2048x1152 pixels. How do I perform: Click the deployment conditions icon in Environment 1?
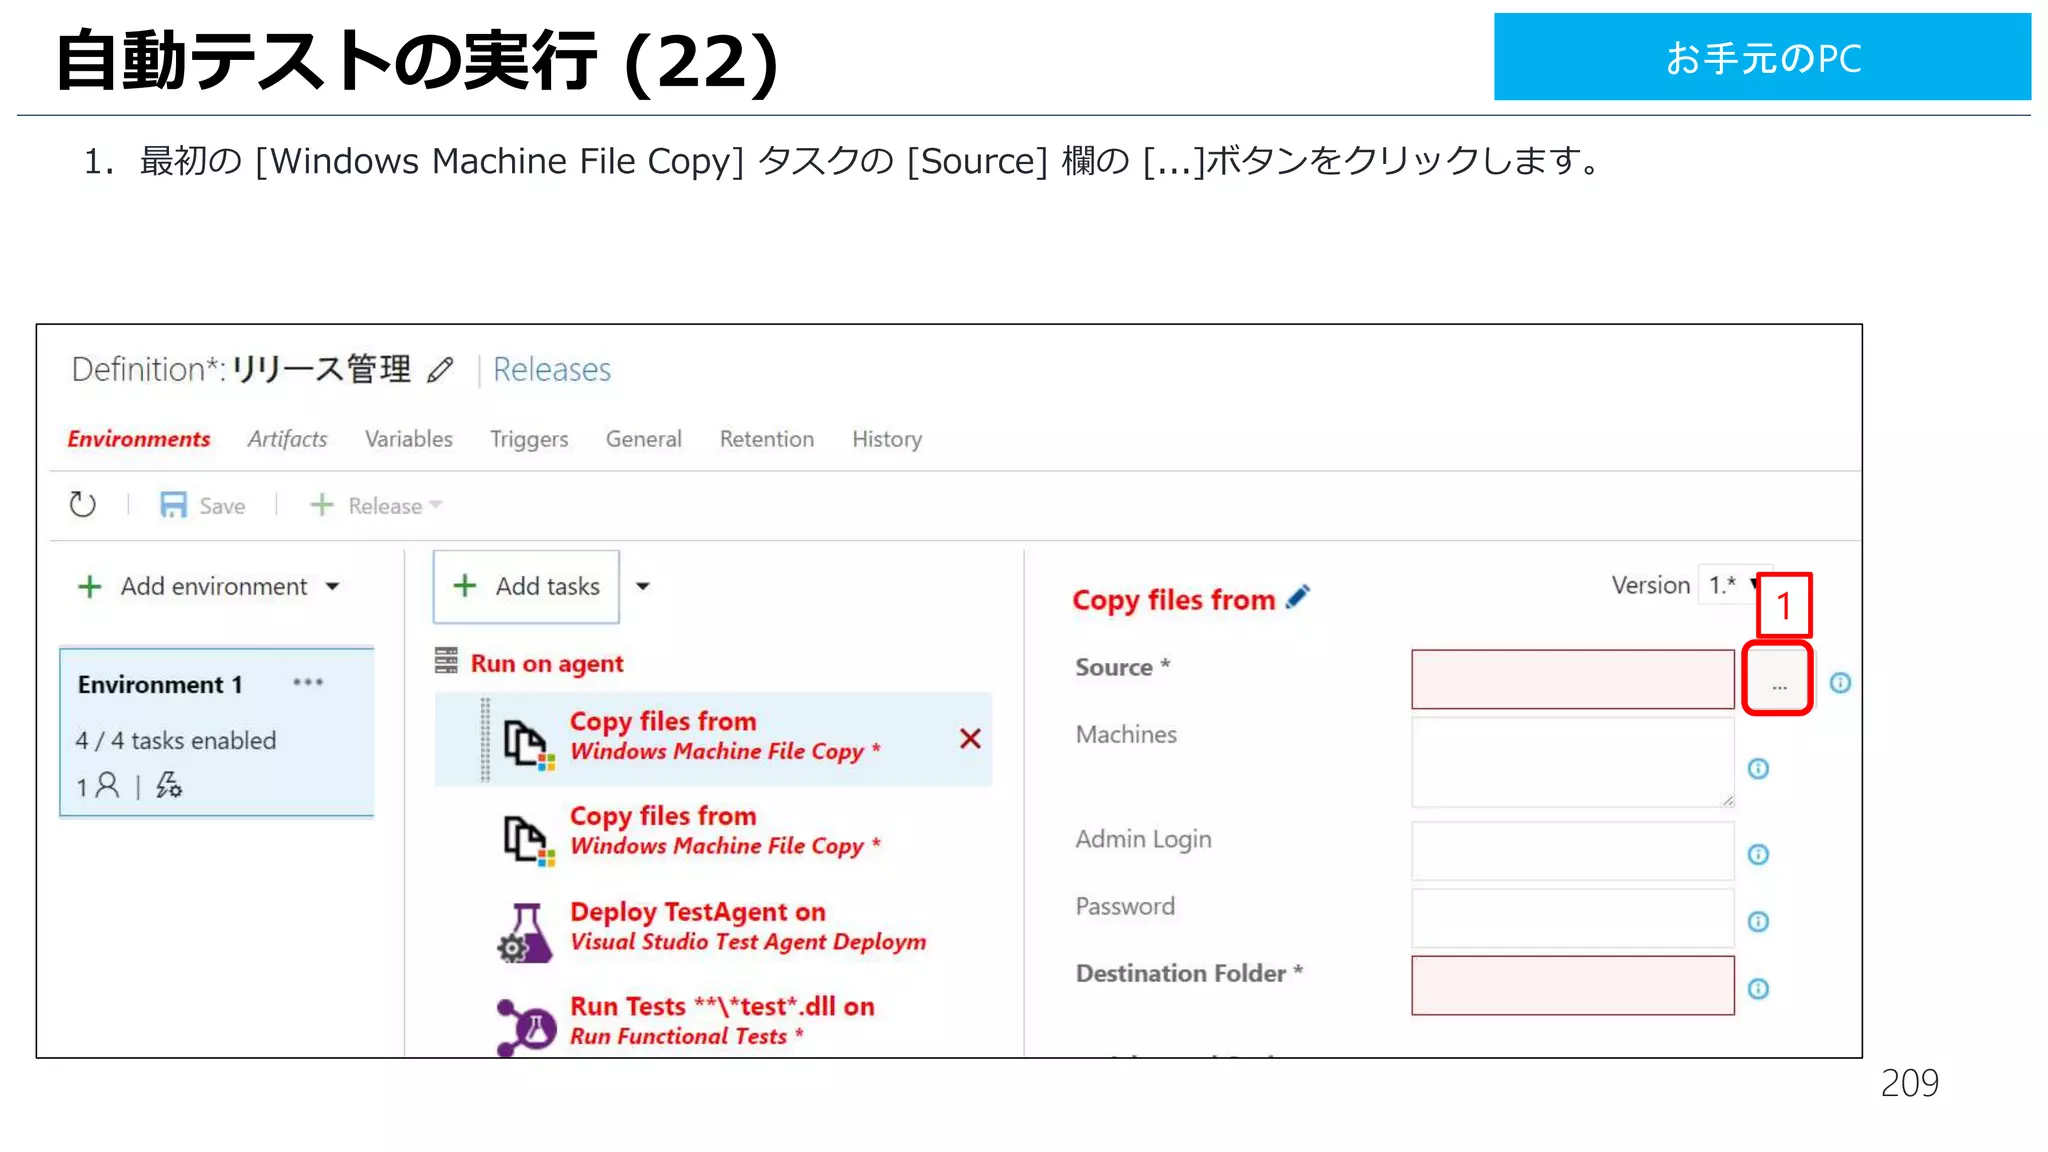(x=169, y=786)
